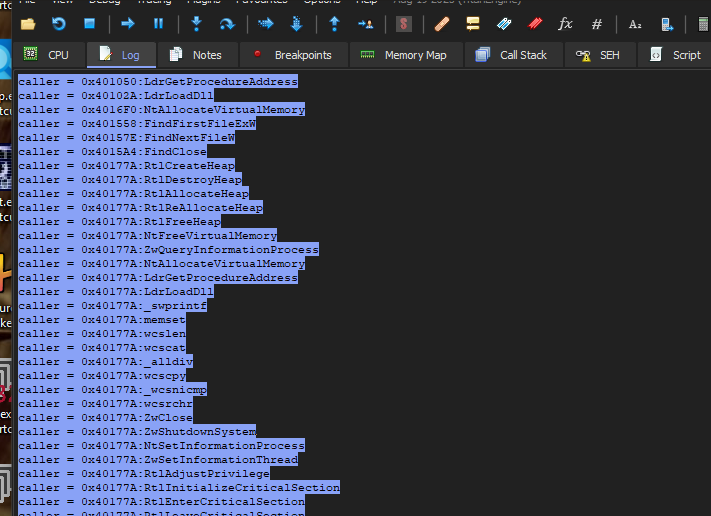The width and height of the screenshot is (711, 516).
Task: Click the RtlInitializeCriticalSection log line
Action: [x=179, y=488]
